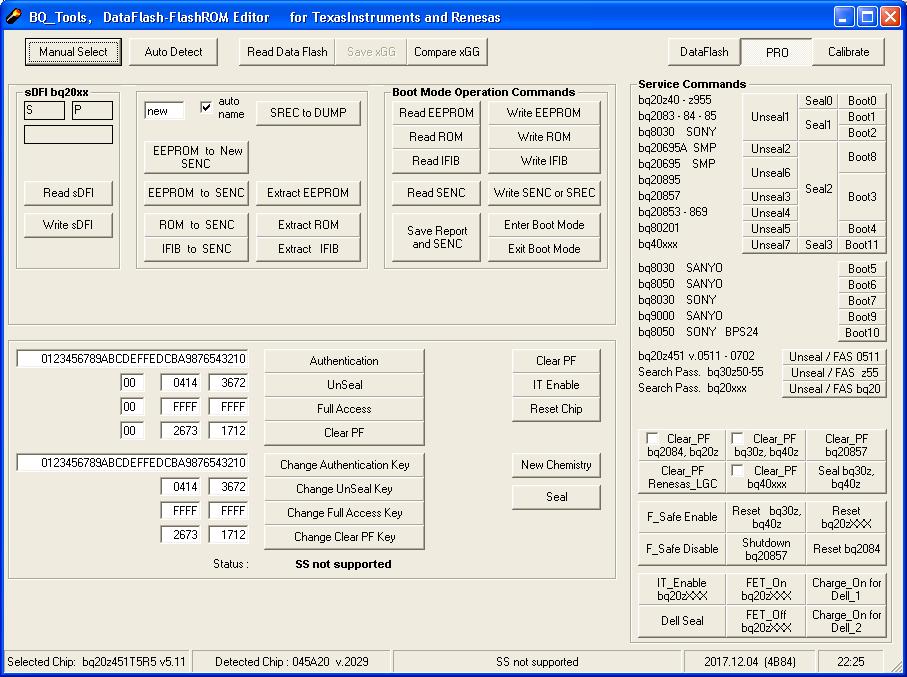Click the Extract IFIB button
Screen dimensions: 907x677
tap(308, 249)
